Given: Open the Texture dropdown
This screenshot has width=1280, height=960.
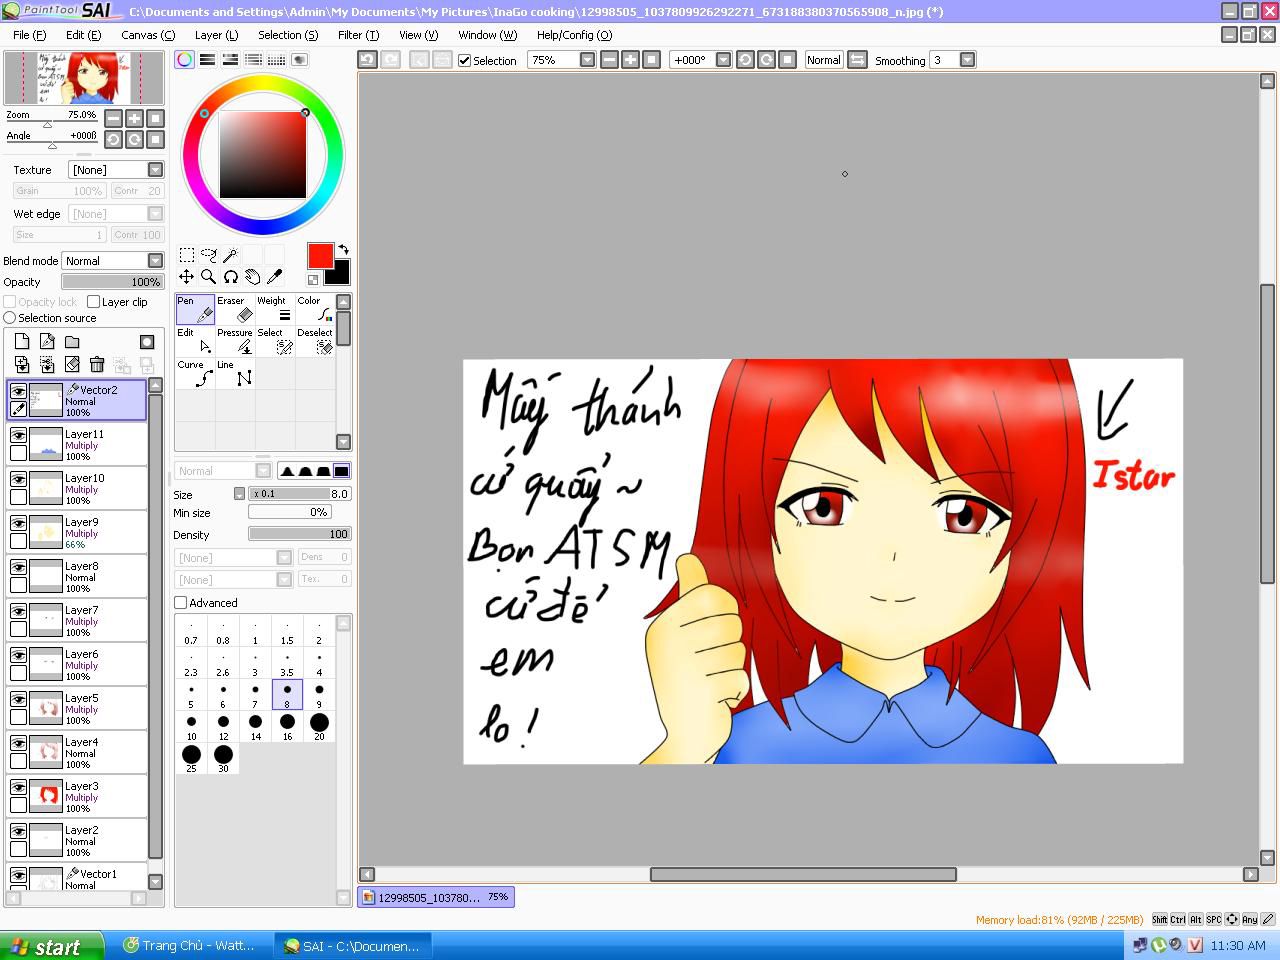Looking at the screenshot, I should click(x=155, y=170).
